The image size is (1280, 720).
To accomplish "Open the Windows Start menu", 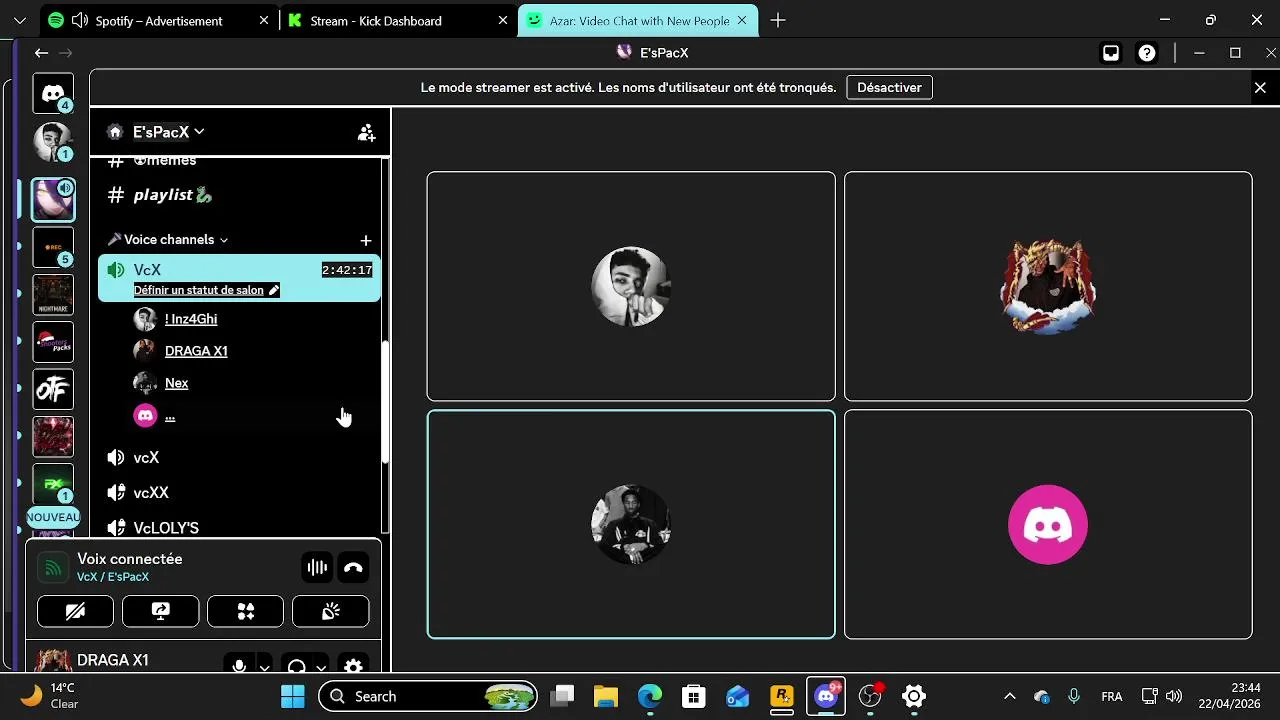I will [293, 696].
